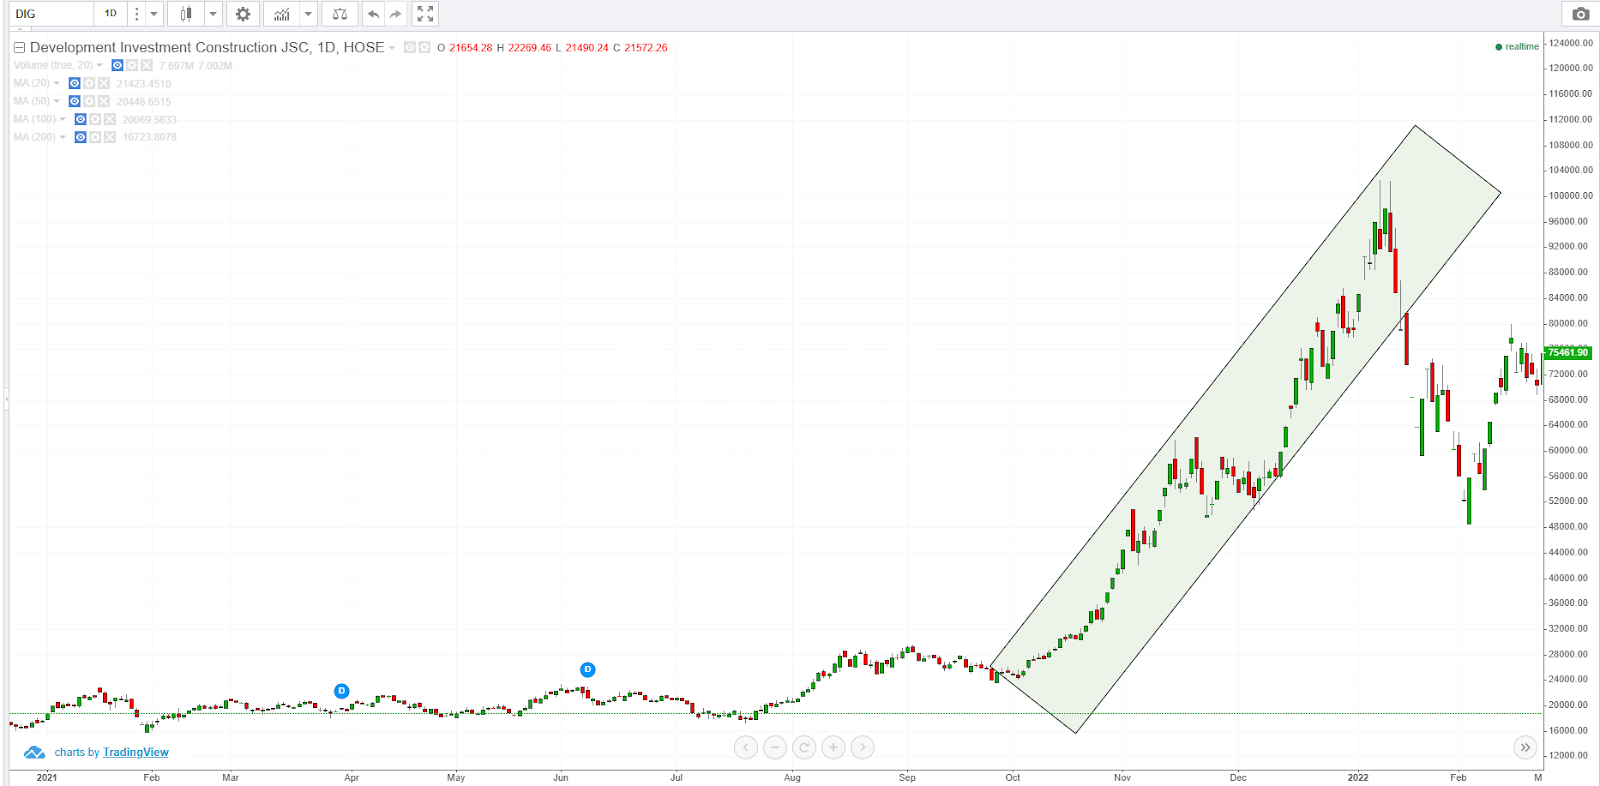Screen dimensions: 1600x786
Task: Jump to latest bar double-arrow button
Action: click(x=1525, y=747)
